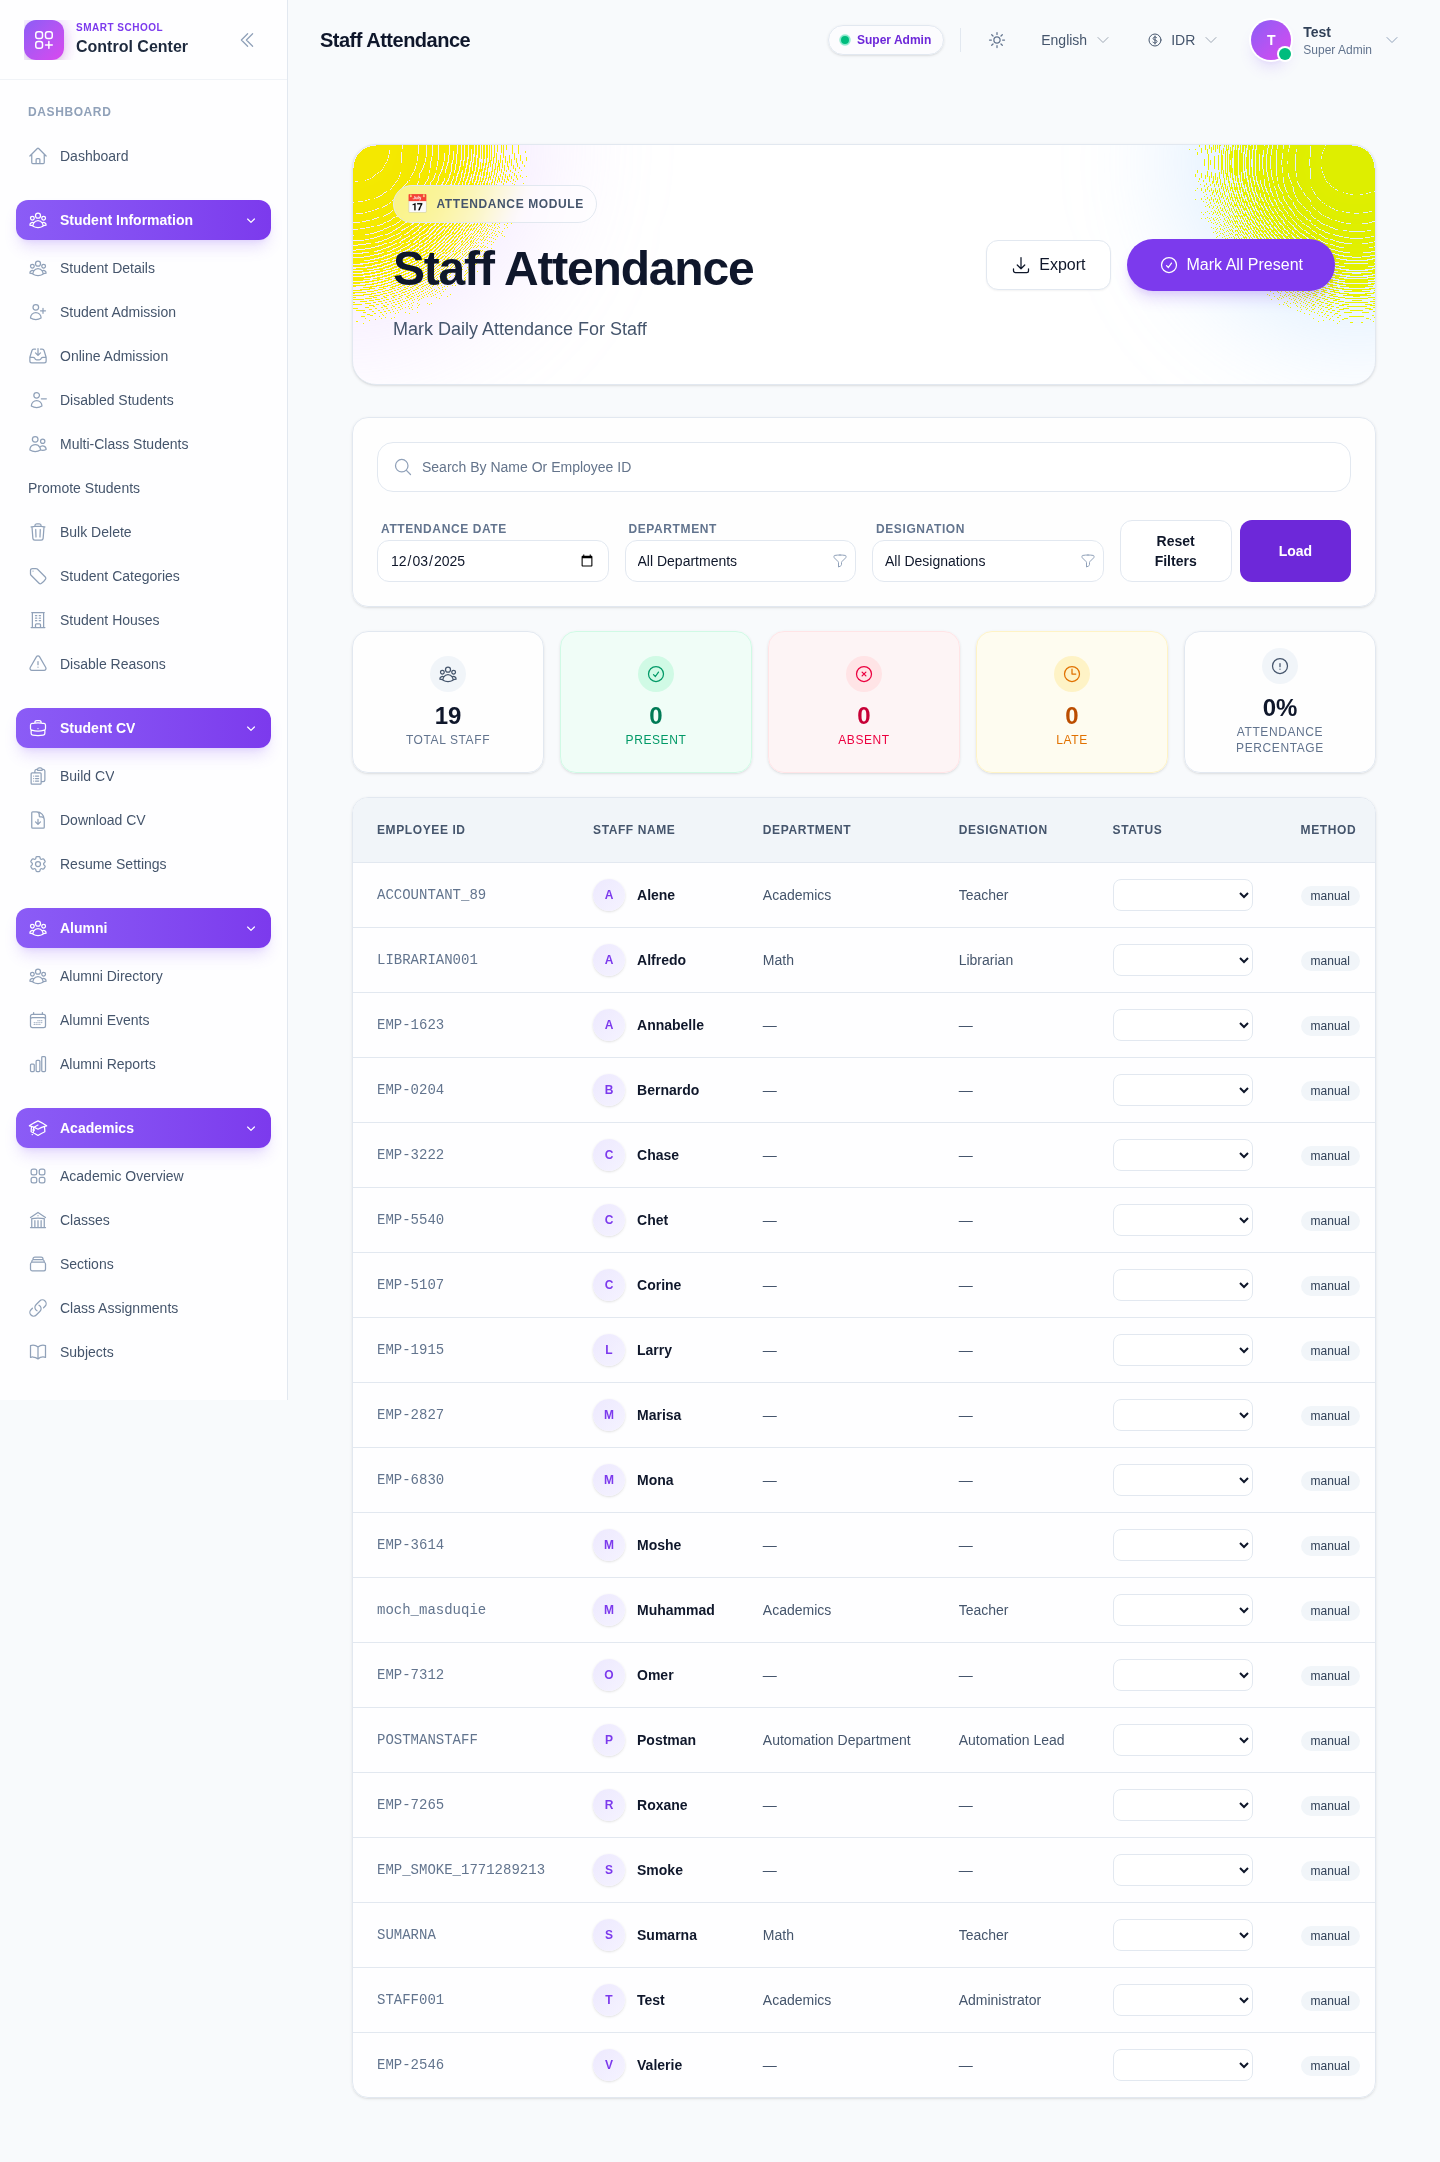The height and width of the screenshot is (2162, 1440).
Task: Collapse the Alumni menu section
Action: [x=143, y=928]
